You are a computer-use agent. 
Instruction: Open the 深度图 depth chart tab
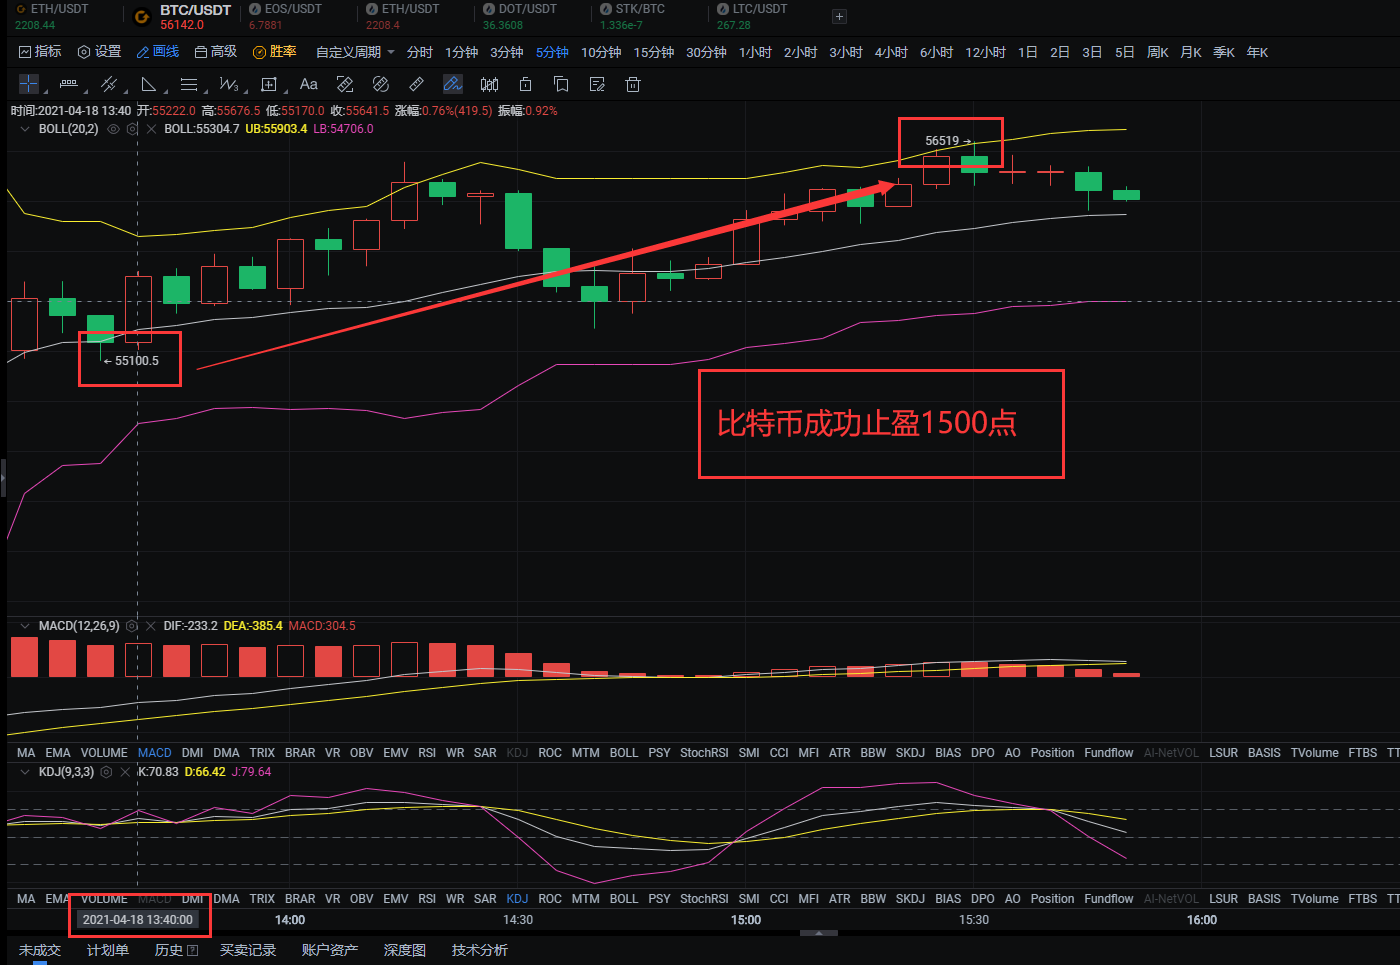pyautogui.click(x=405, y=950)
